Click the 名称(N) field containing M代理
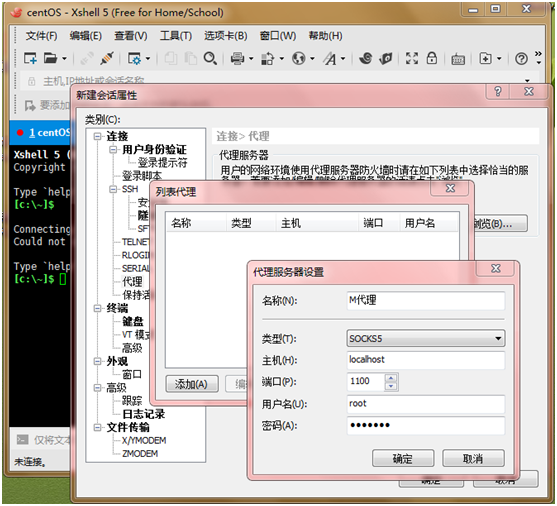The width and height of the screenshot is (557, 506). point(426,300)
